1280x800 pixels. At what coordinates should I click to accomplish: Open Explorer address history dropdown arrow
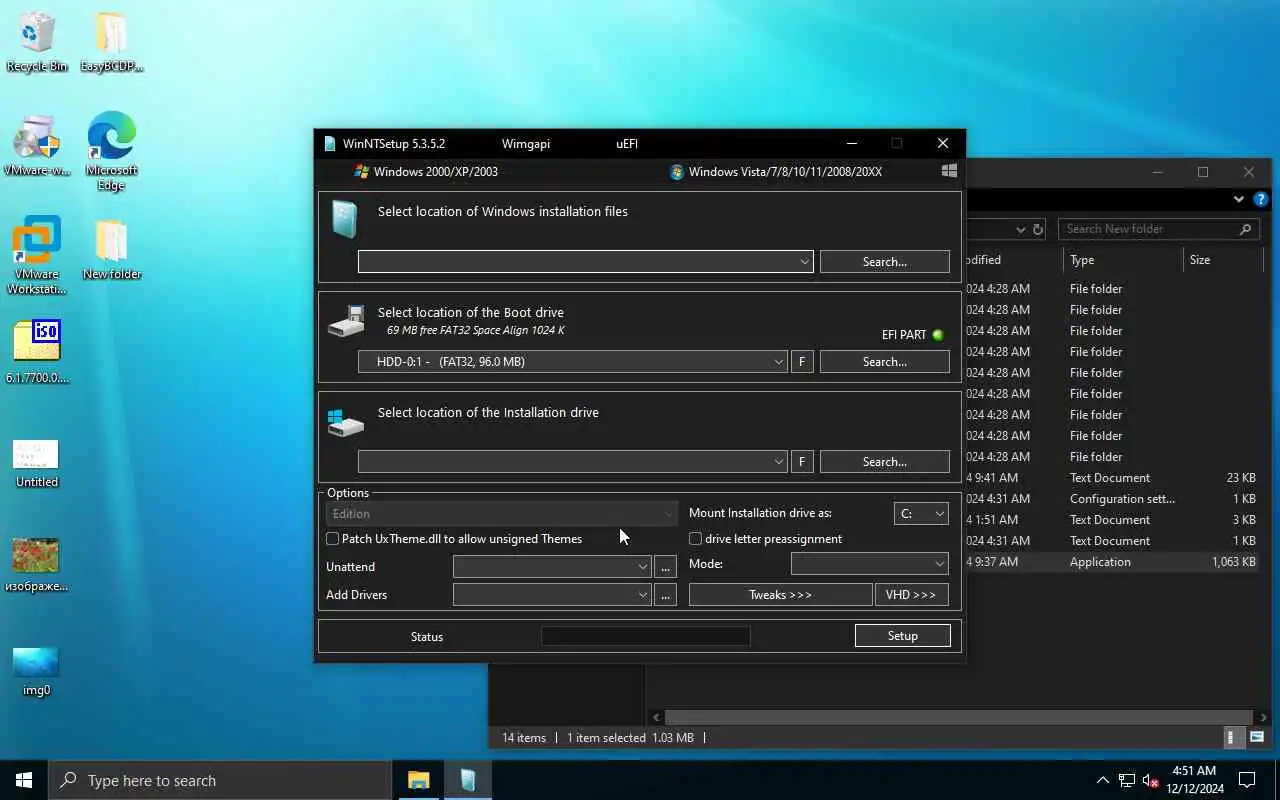(x=1021, y=229)
